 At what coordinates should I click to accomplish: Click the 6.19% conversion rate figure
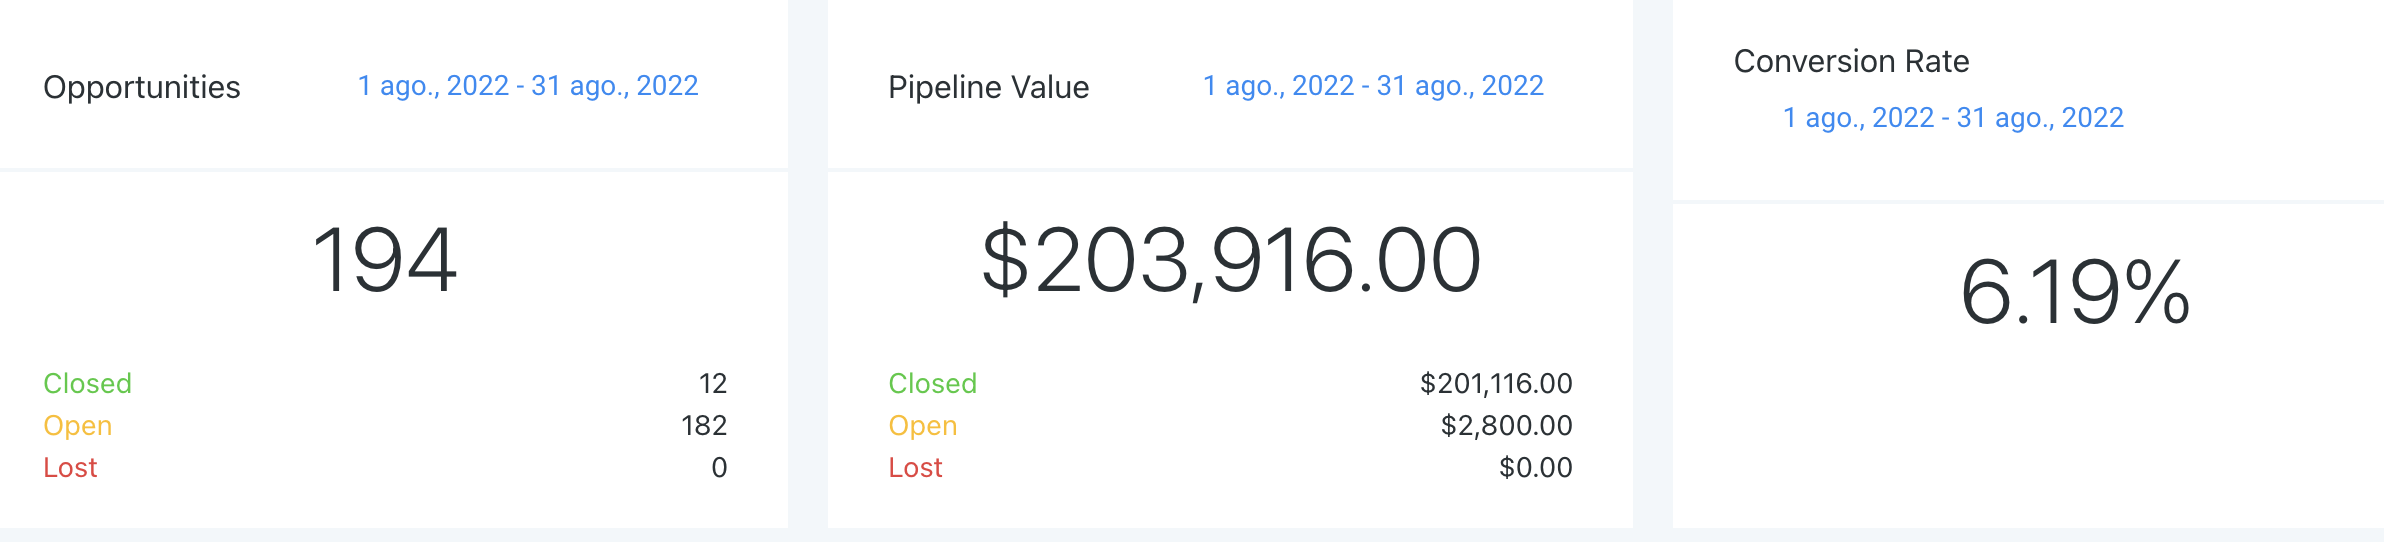coord(2075,292)
